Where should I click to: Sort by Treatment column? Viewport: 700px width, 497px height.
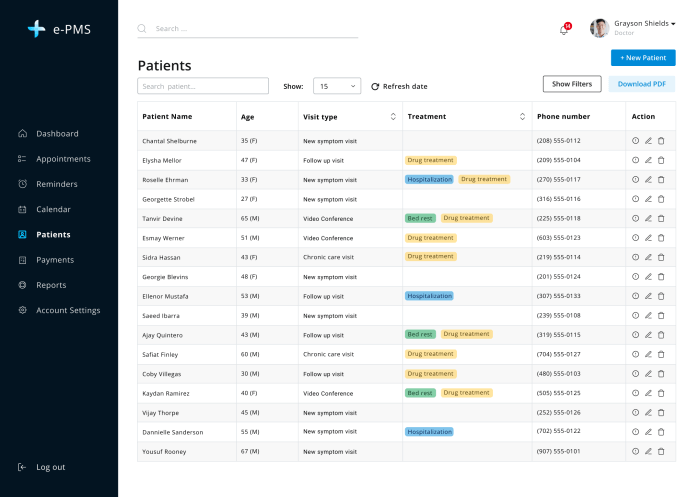(522, 117)
